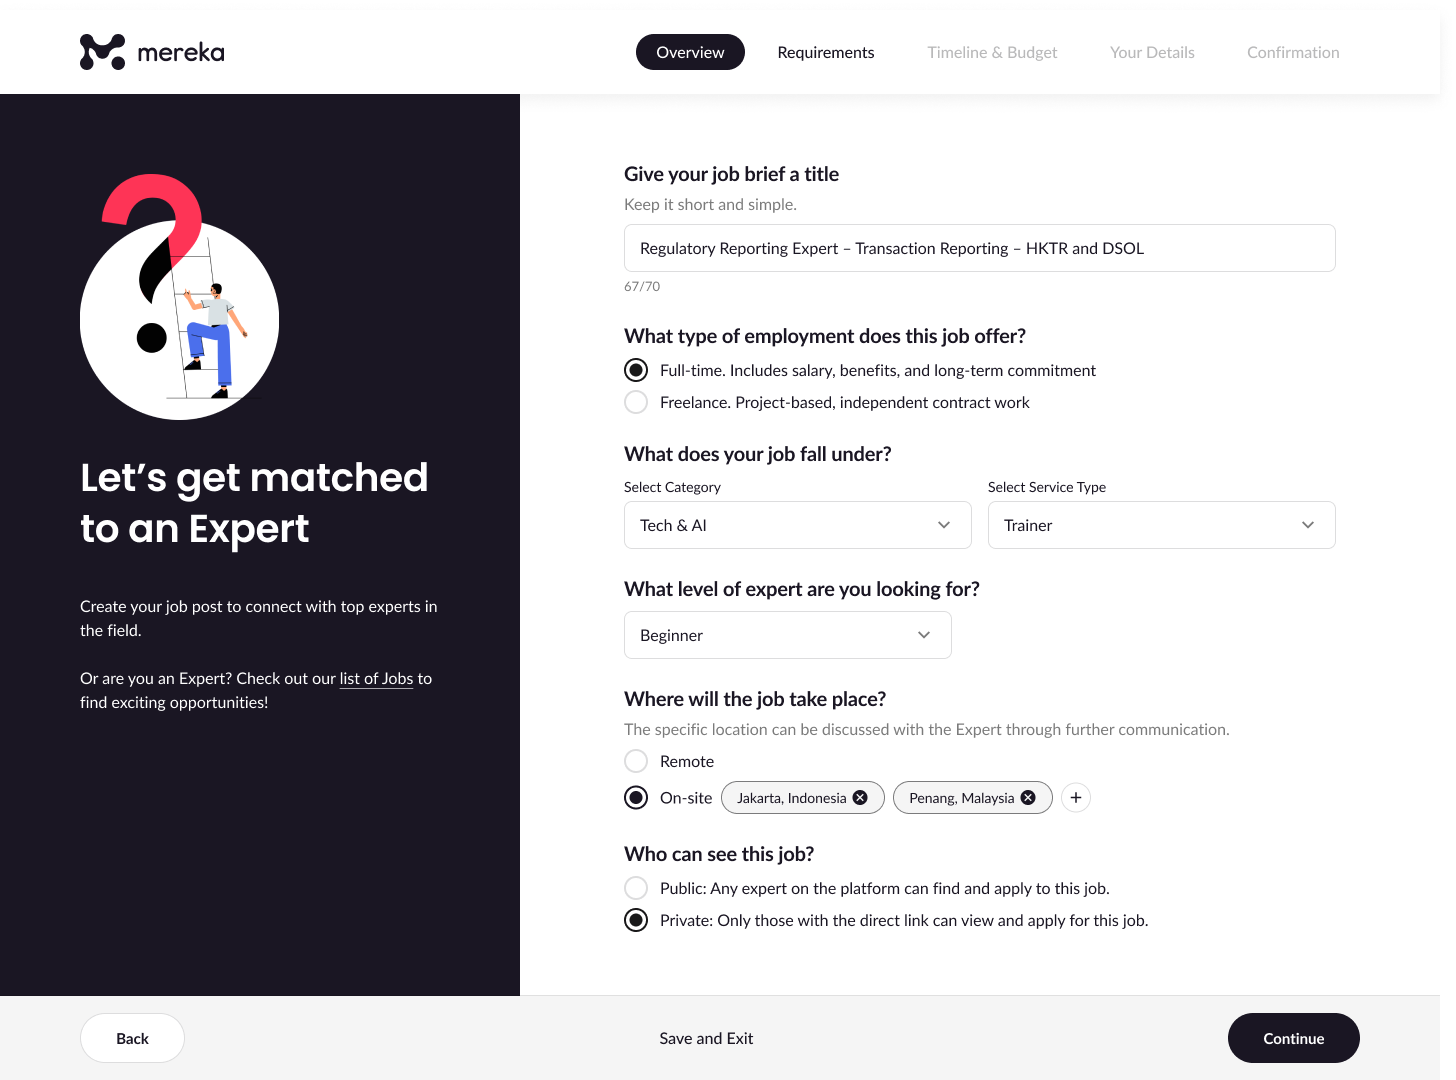
Task: Click the Mereka logo icon
Action: (102, 52)
